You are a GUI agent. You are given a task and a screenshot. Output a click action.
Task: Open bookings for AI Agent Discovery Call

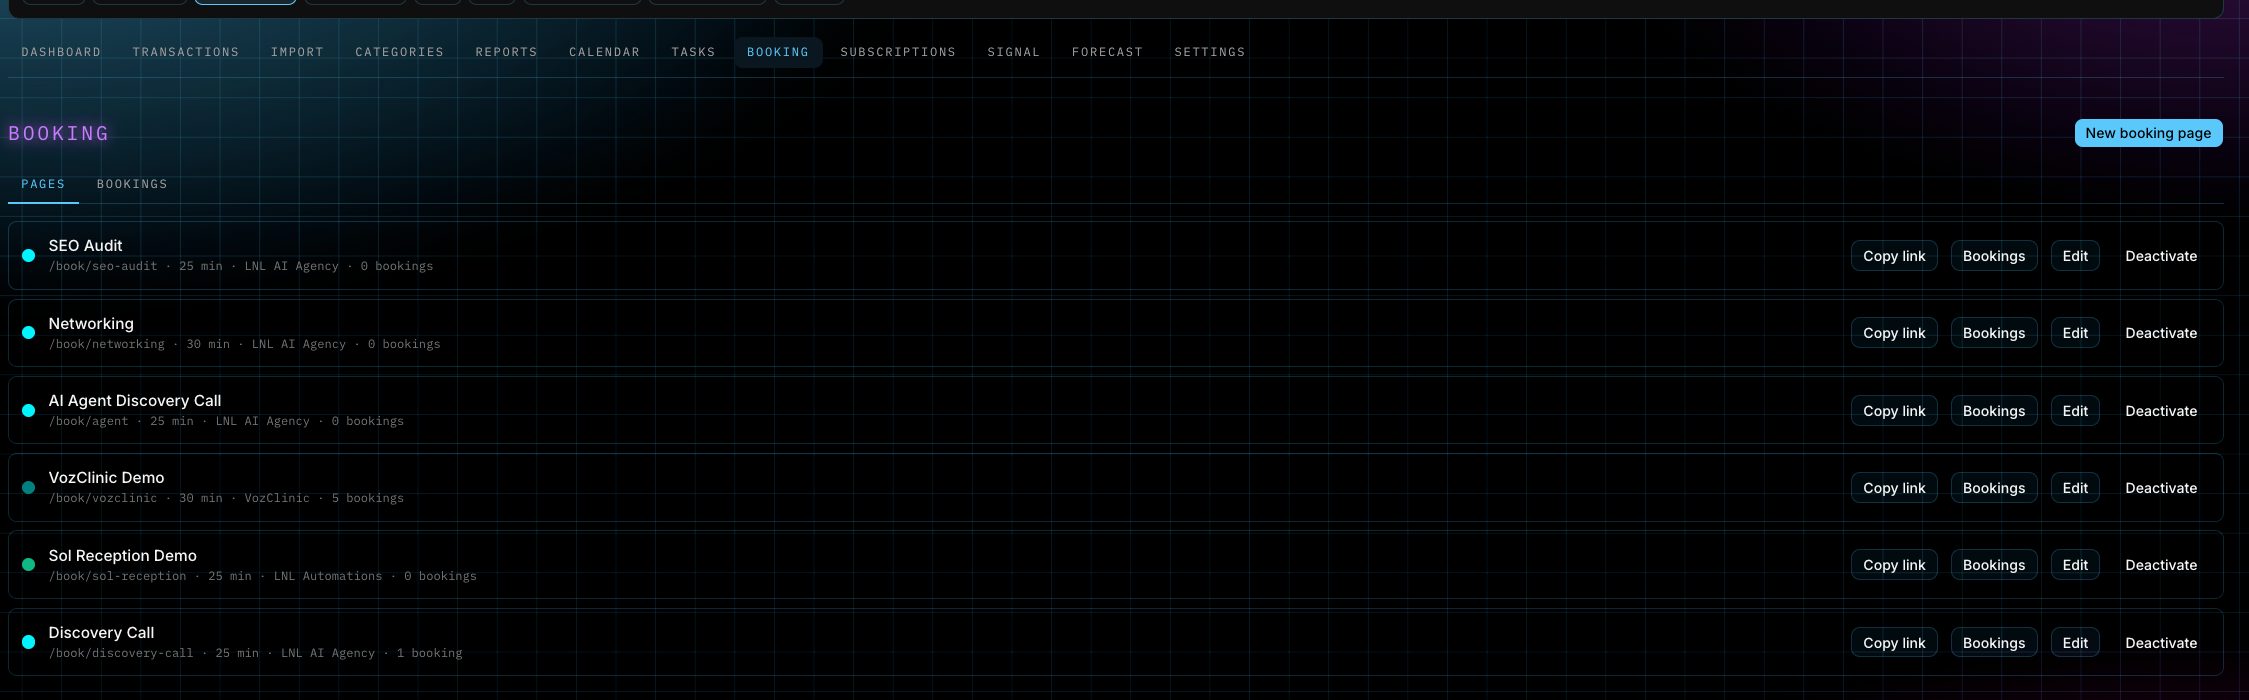1994,411
